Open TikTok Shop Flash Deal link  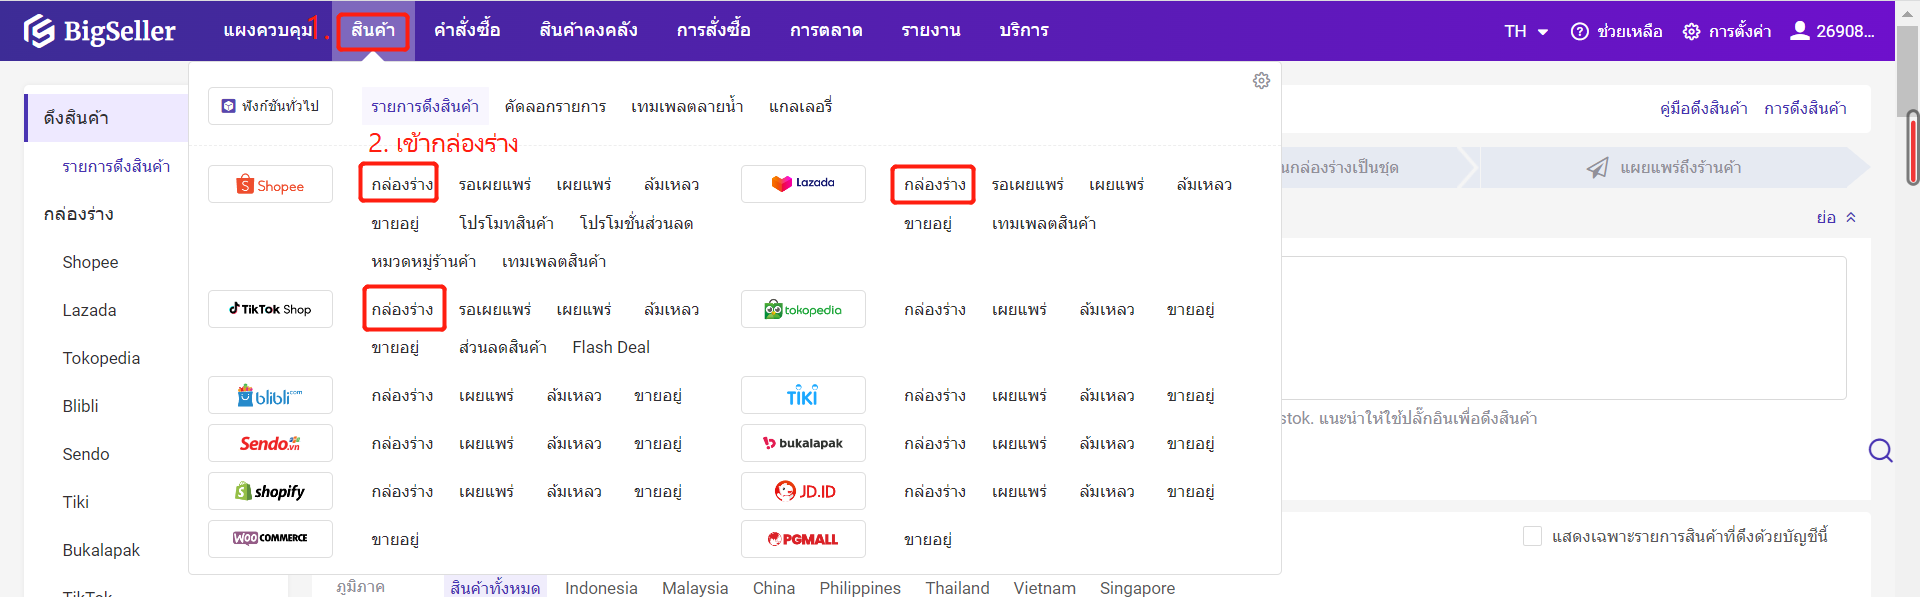click(x=611, y=347)
